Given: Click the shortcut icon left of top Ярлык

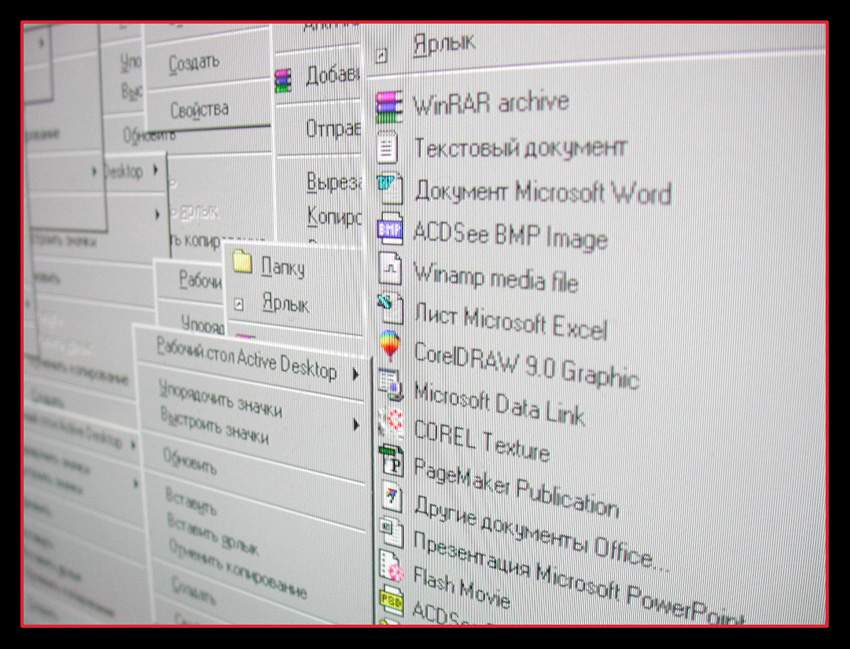Looking at the screenshot, I should pos(382,55).
